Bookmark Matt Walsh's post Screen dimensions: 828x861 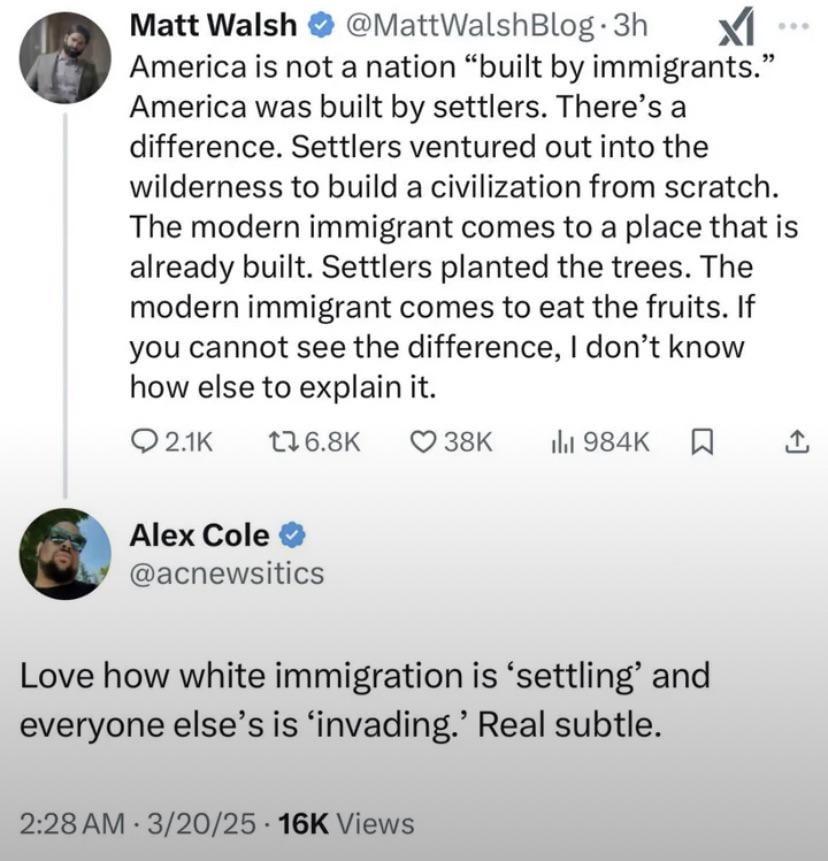pyautogui.click(x=703, y=441)
